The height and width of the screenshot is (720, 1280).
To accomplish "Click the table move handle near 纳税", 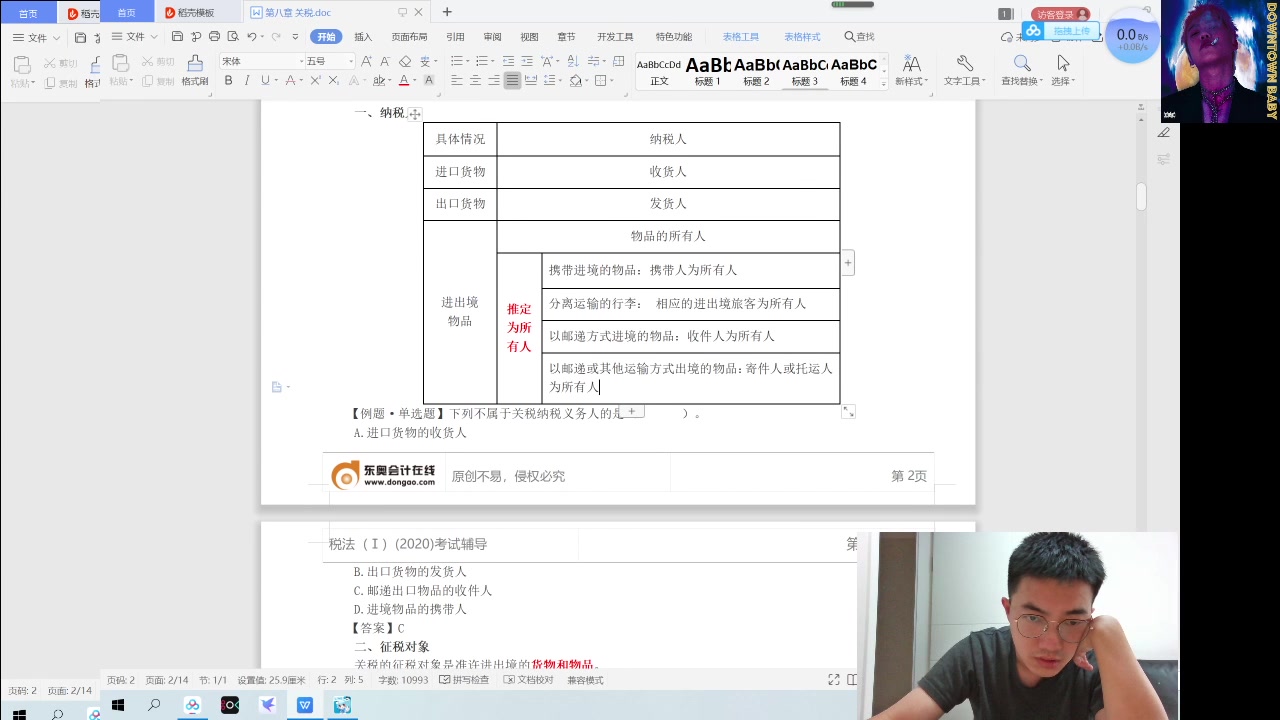I will point(415,114).
